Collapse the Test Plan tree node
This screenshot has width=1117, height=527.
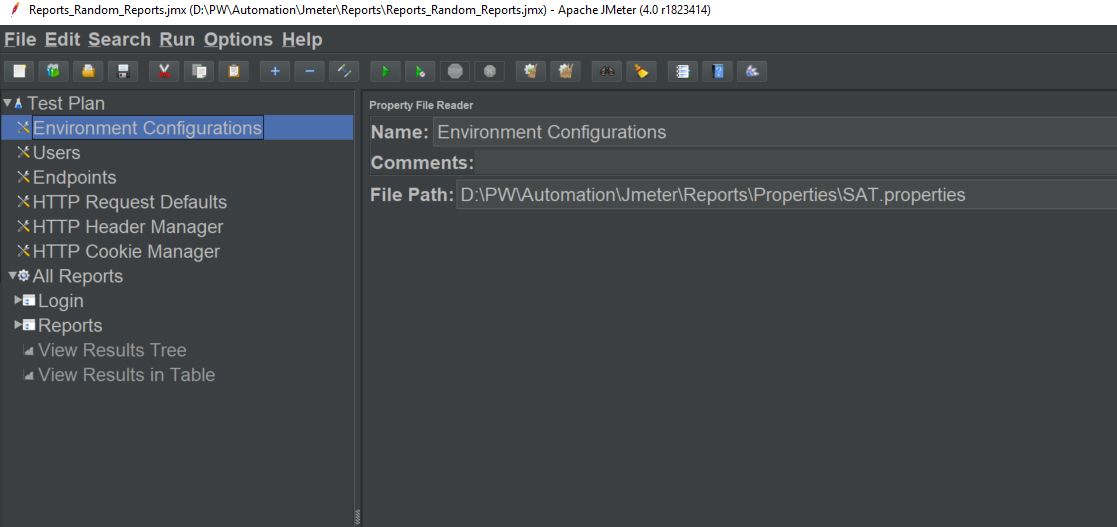pos(7,104)
